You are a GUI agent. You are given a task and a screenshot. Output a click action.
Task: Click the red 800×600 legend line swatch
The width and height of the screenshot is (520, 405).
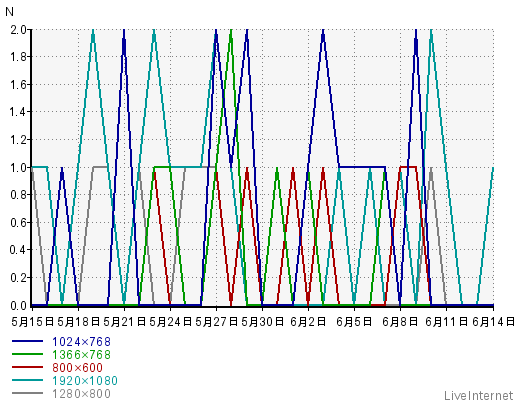28,367
